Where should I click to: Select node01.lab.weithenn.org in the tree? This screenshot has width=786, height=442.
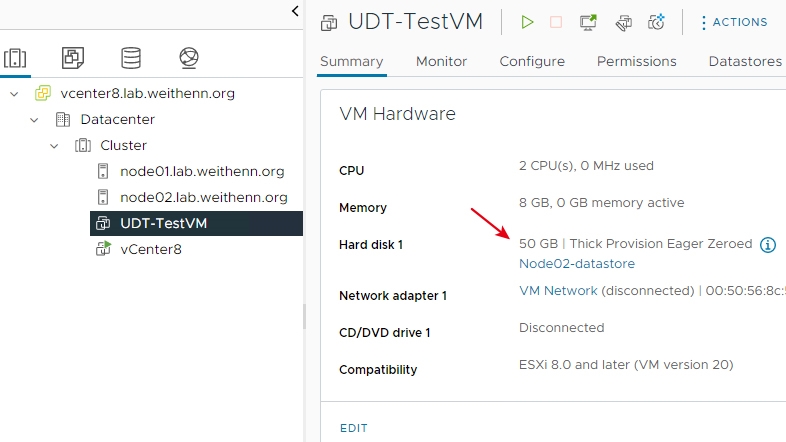202,171
